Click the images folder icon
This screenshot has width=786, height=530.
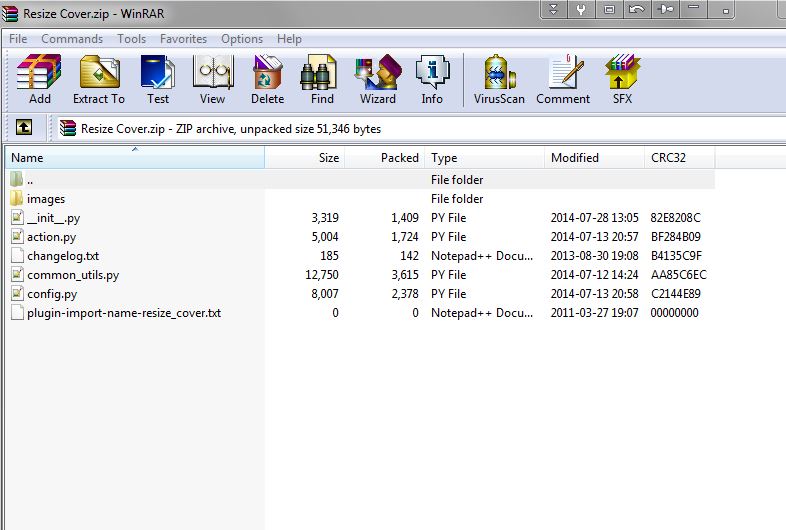point(17,199)
